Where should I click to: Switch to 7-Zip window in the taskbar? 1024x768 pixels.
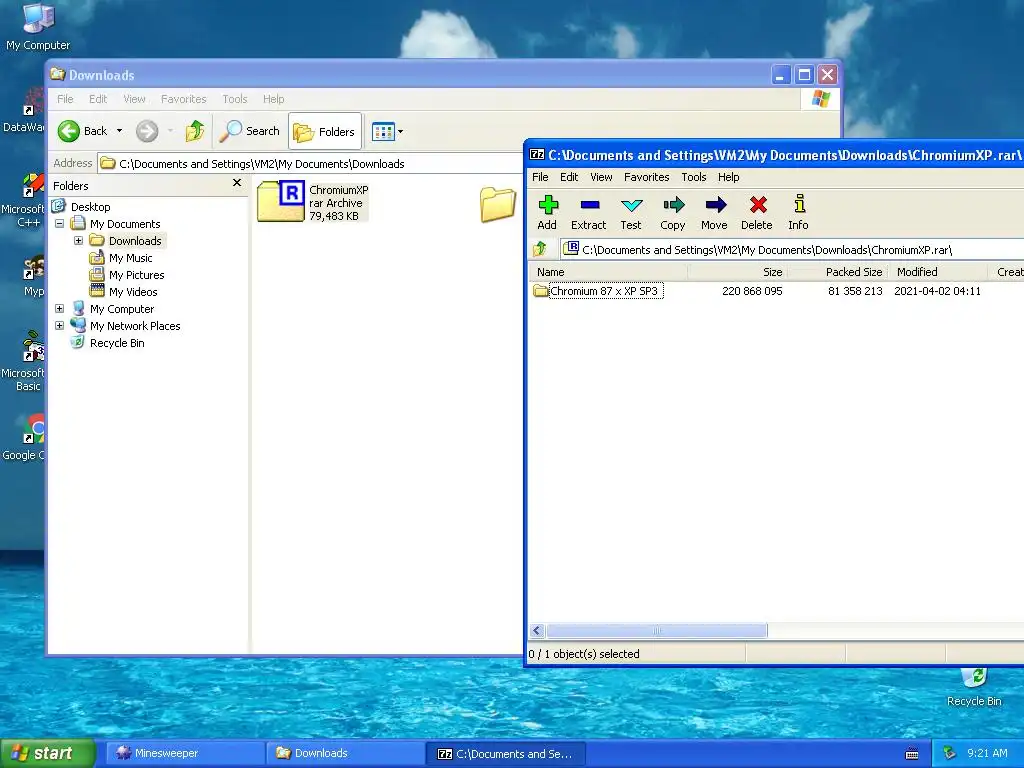tap(505, 753)
